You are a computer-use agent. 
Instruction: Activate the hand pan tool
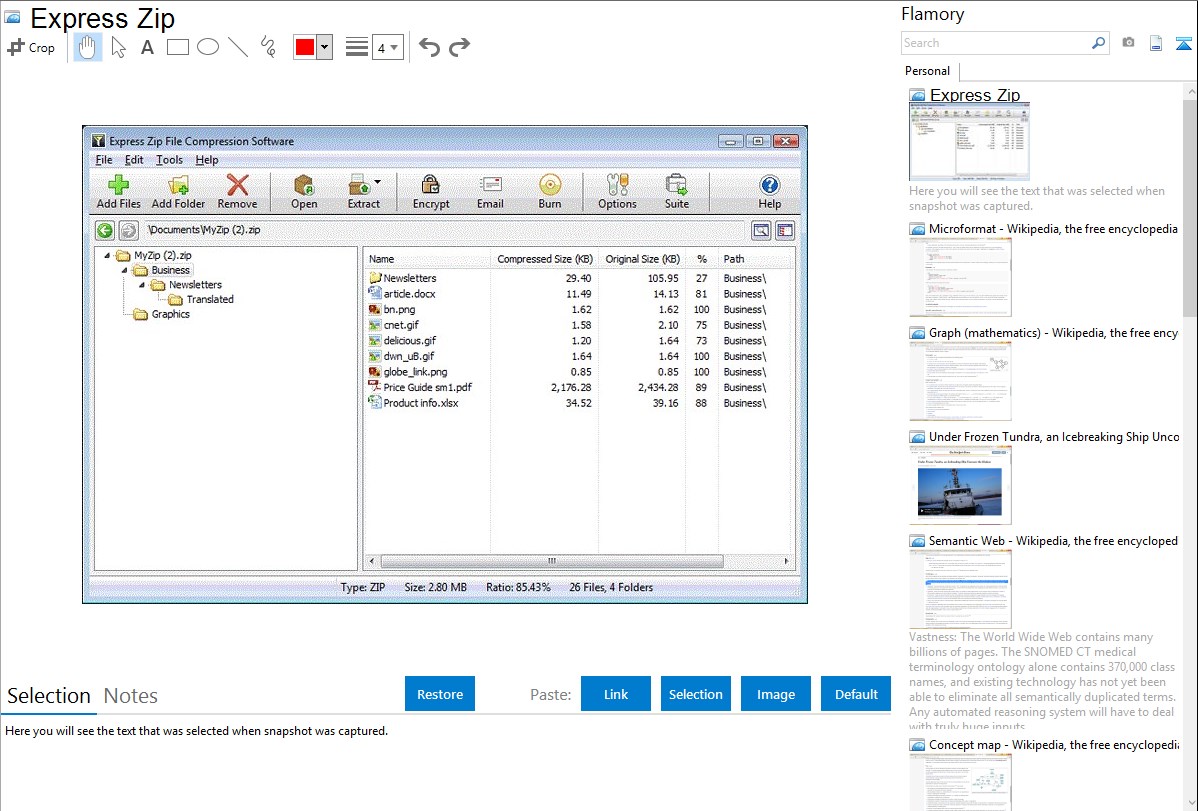[88, 47]
